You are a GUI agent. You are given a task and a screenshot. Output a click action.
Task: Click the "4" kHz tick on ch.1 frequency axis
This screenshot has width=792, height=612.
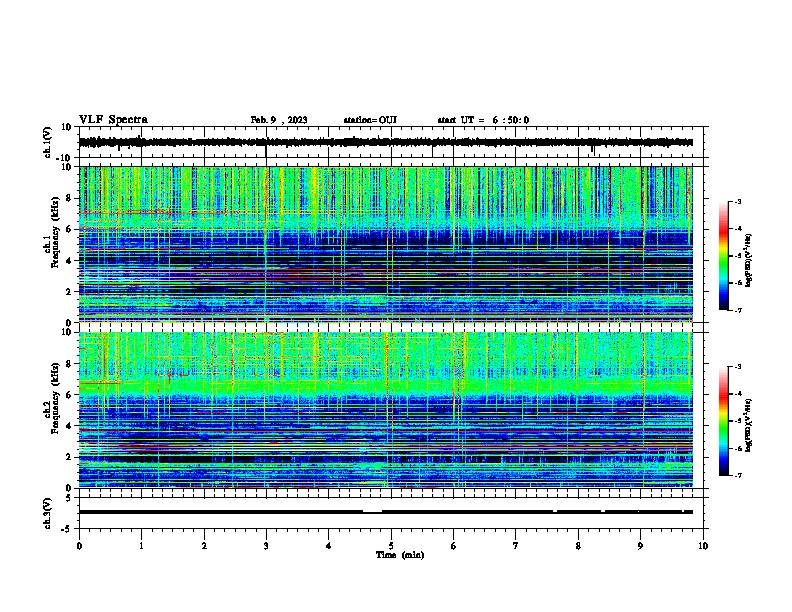click(70, 261)
